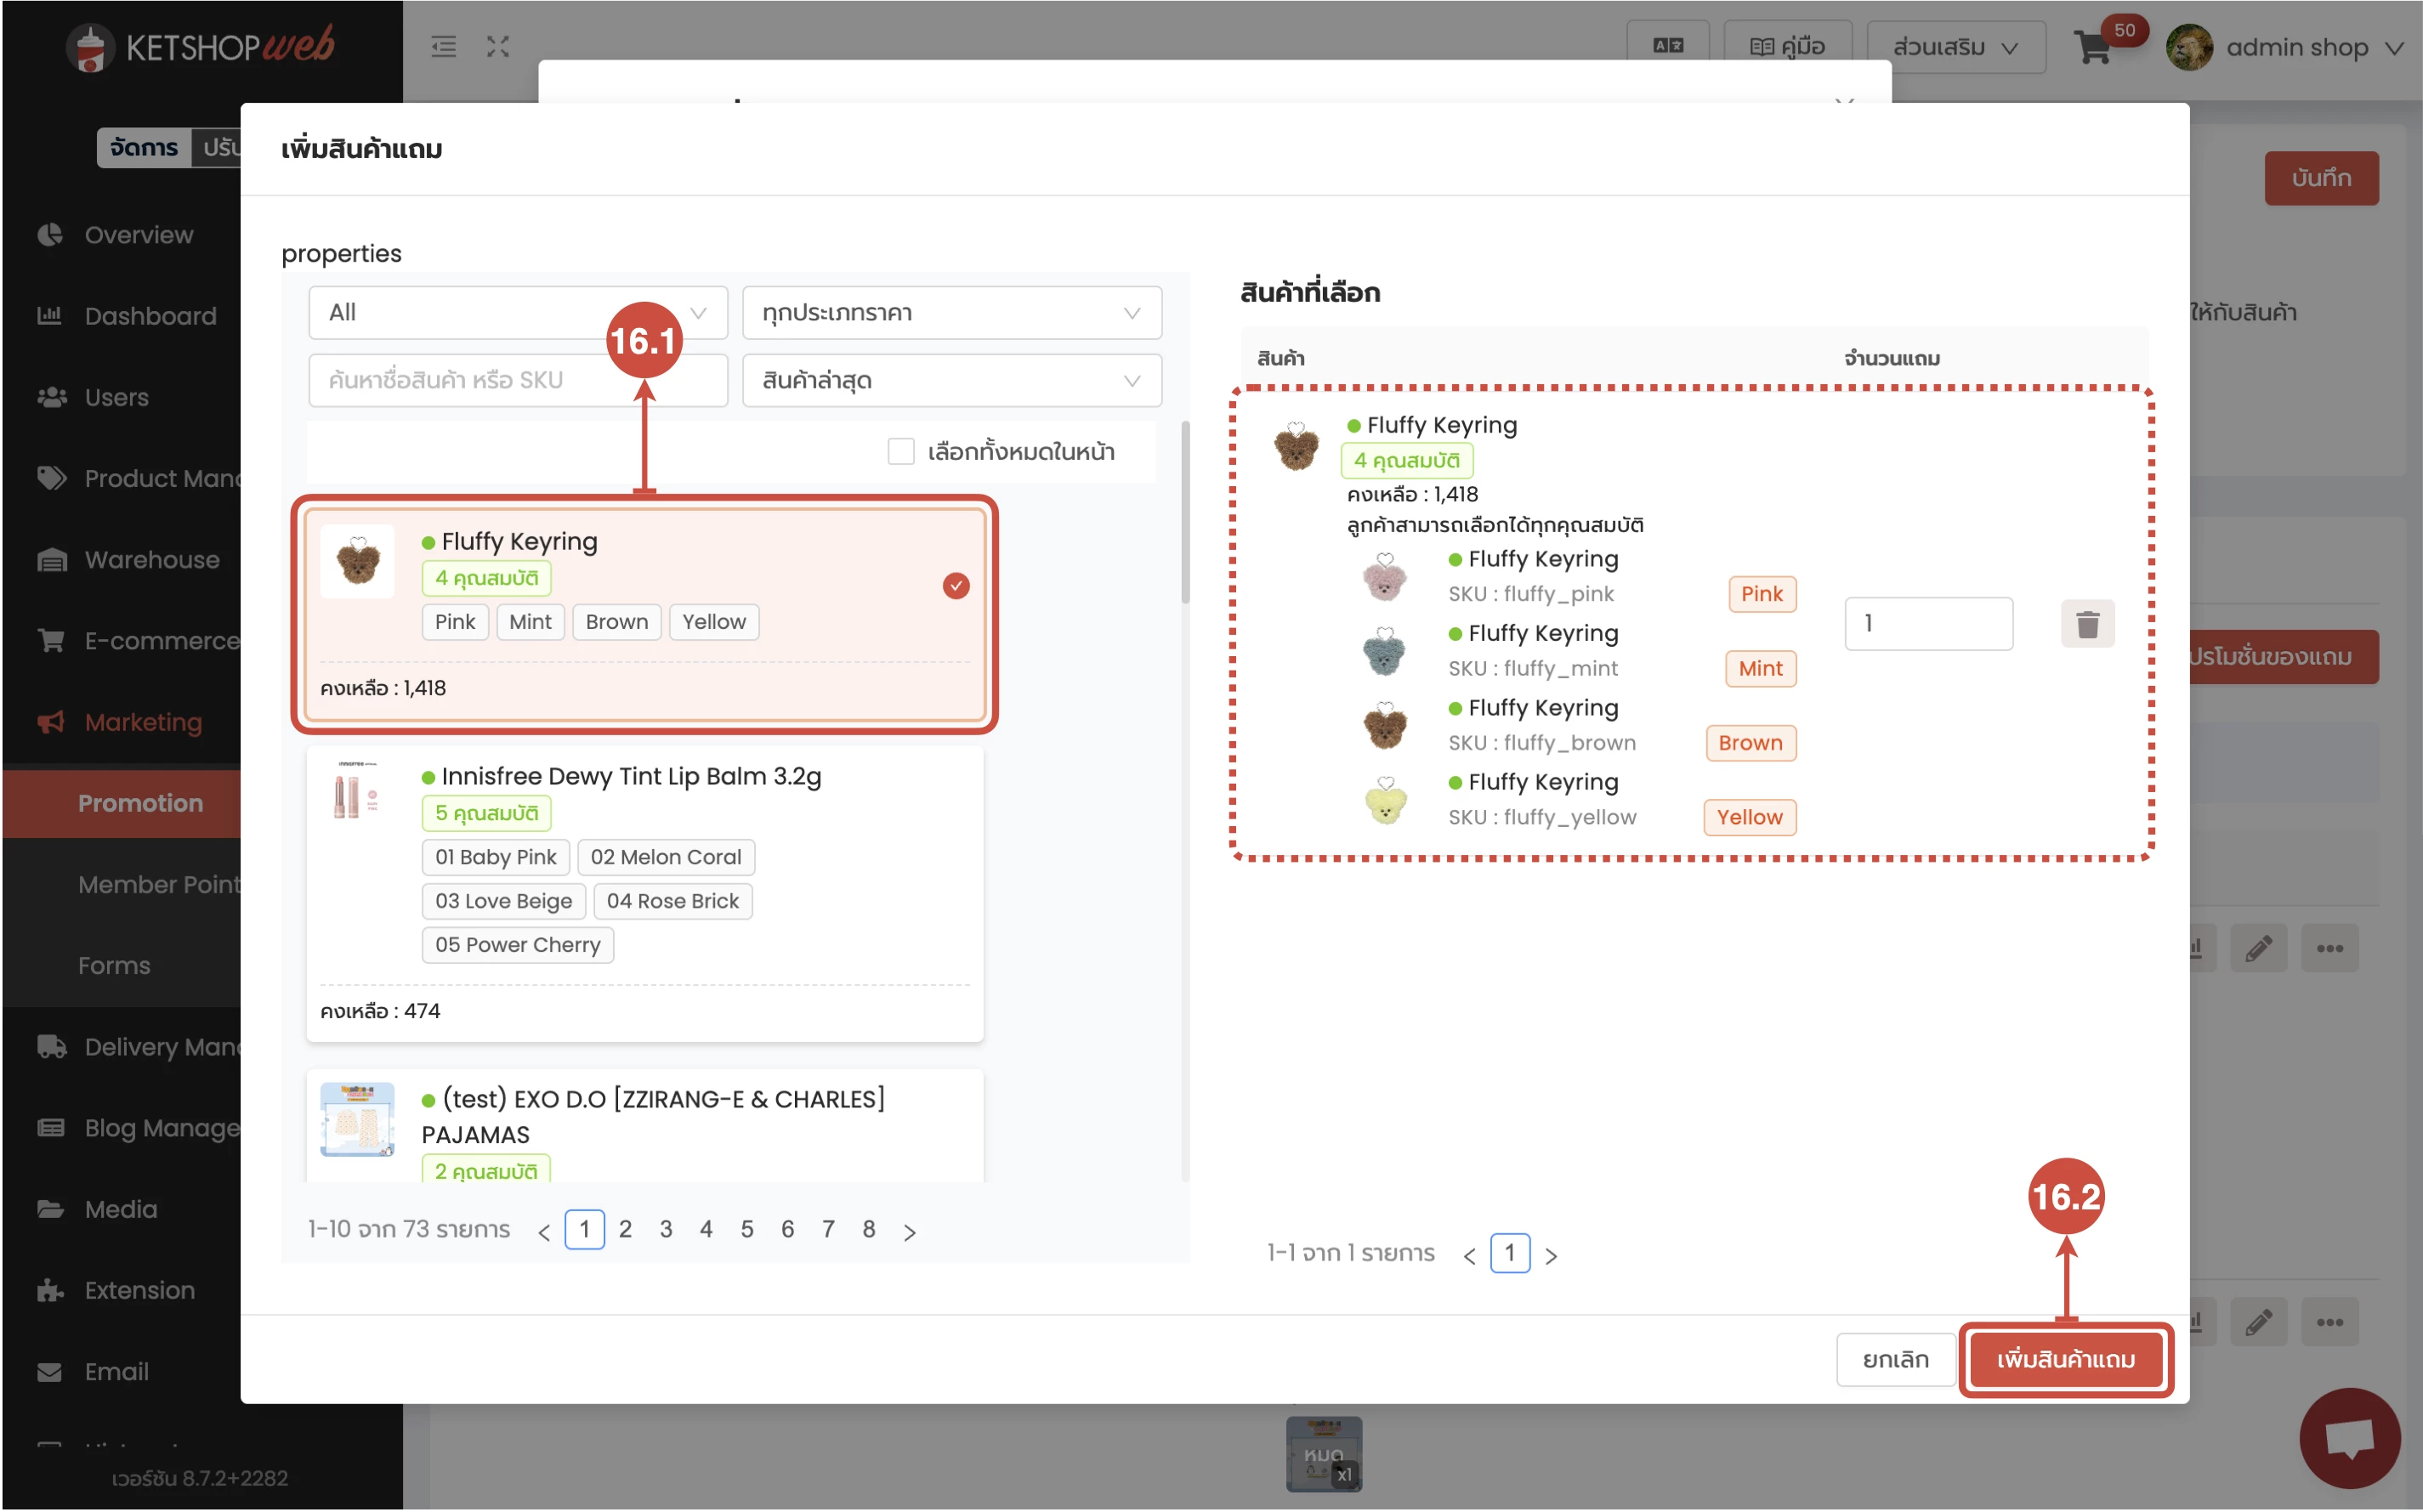2423x1512 pixels.
Task: Click the ยกเลิก cancel button
Action: 1894,1359
